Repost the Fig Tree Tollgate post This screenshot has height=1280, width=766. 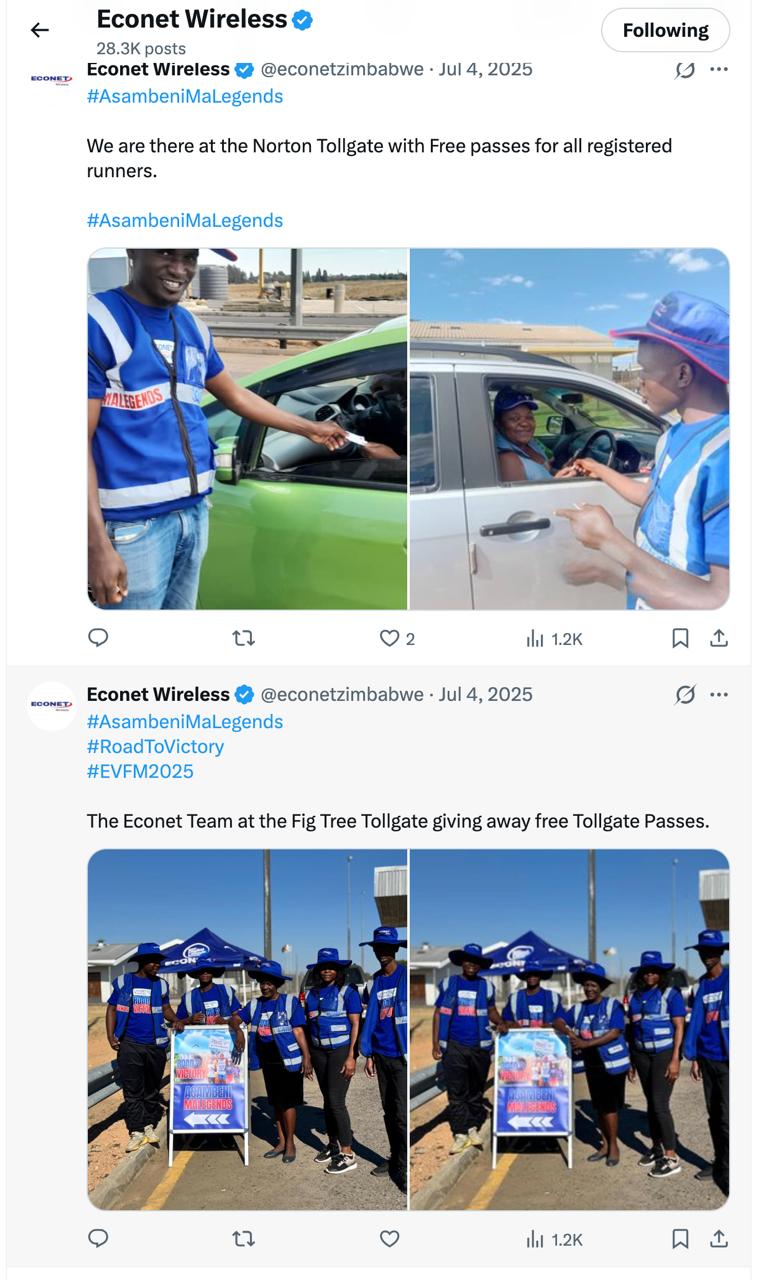point(243,1239)
